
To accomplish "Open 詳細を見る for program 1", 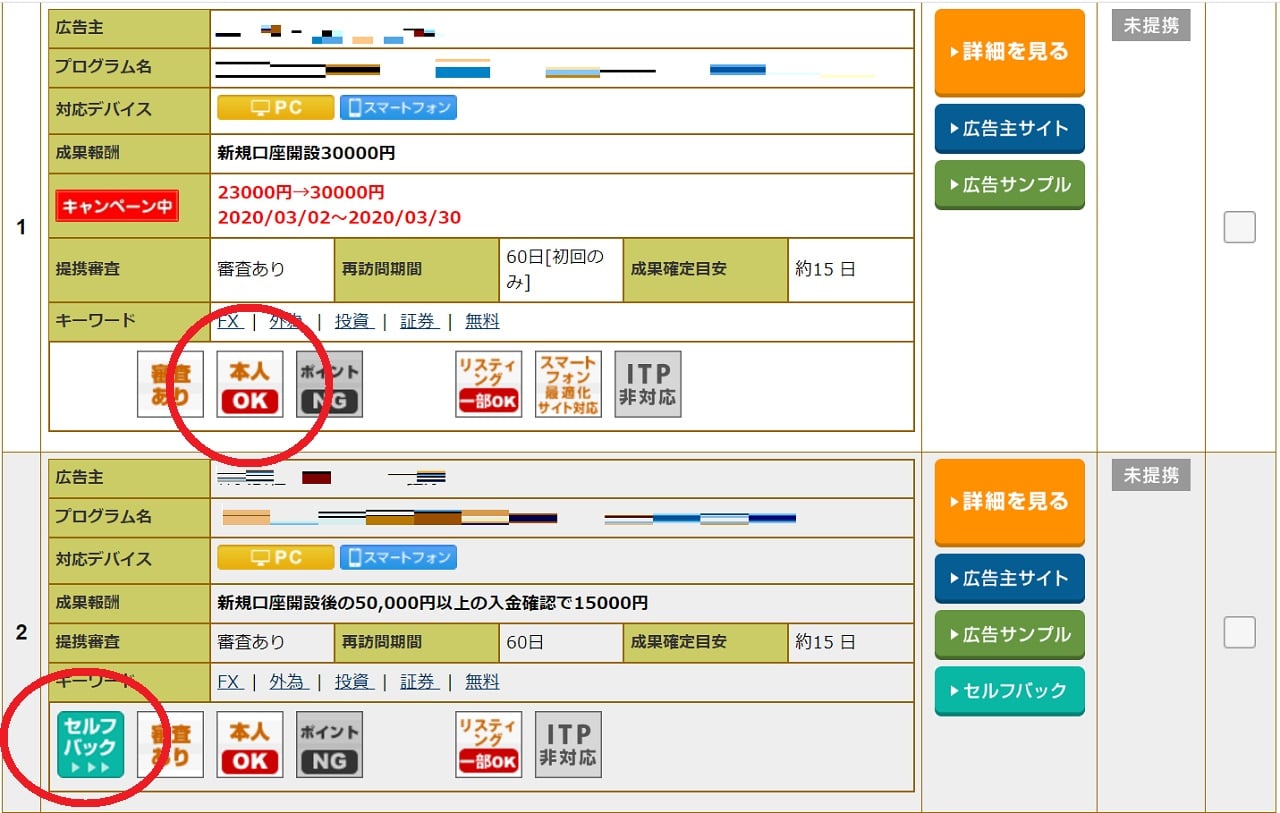I will pos(1009,52).
